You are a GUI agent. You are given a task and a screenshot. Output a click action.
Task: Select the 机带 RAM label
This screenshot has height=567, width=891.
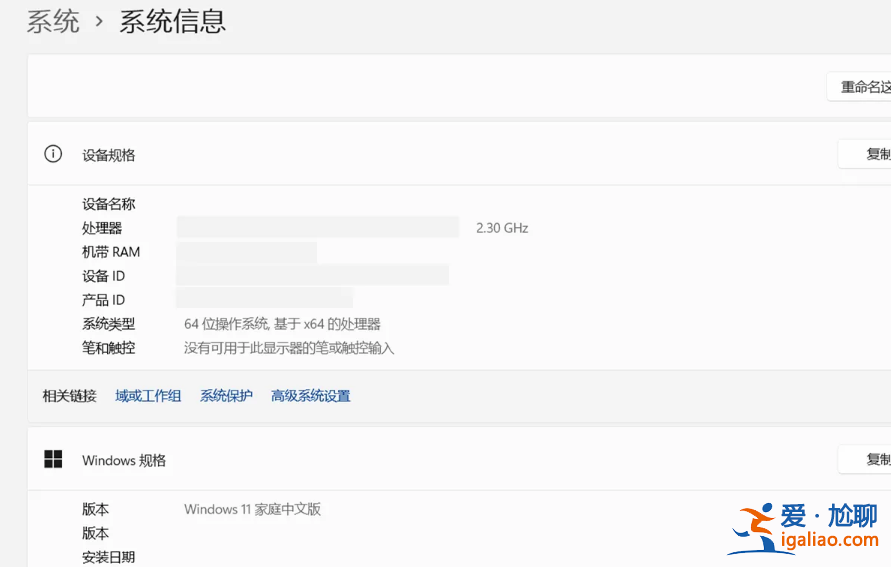111,252
